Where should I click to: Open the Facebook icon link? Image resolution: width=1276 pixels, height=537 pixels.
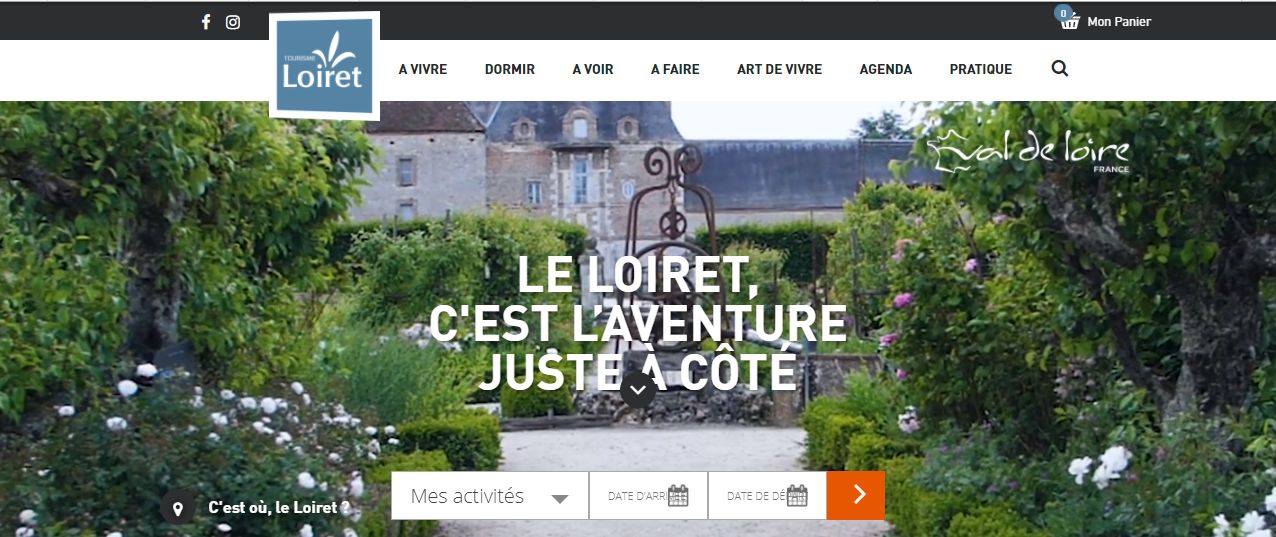[x=206, y=22]
